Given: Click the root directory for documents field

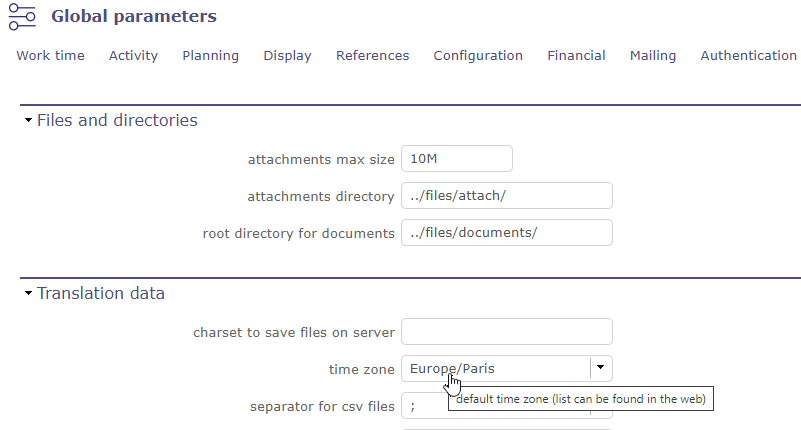Looking at the screenshot, I should [x=506, y=233].
